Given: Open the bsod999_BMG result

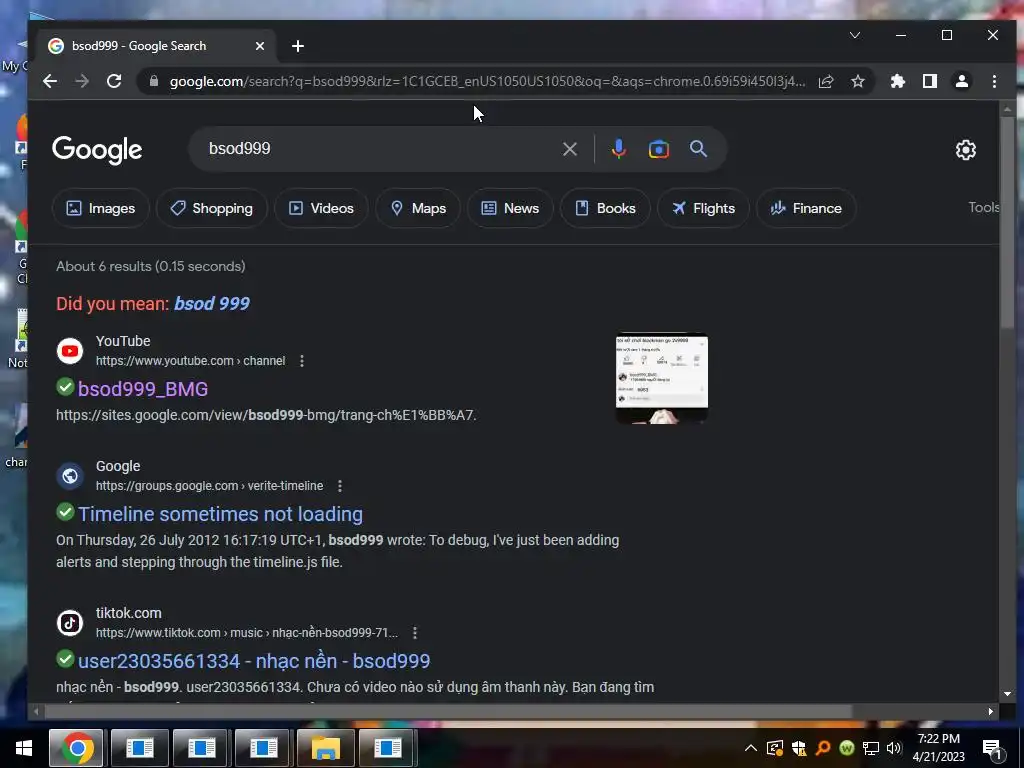Looking at the screenshot, I should pyautogui.click(x=143, y=389).
